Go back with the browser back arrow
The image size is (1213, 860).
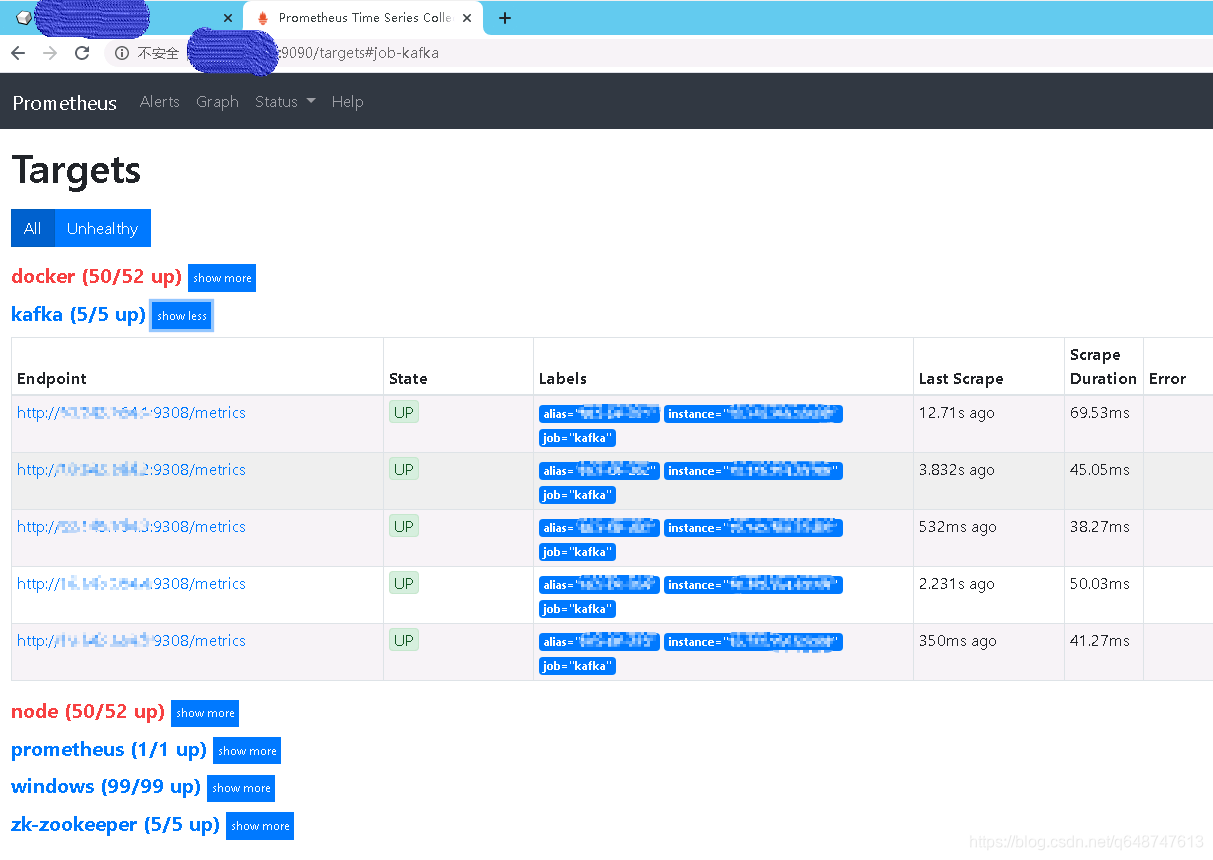tap(18, 53)
